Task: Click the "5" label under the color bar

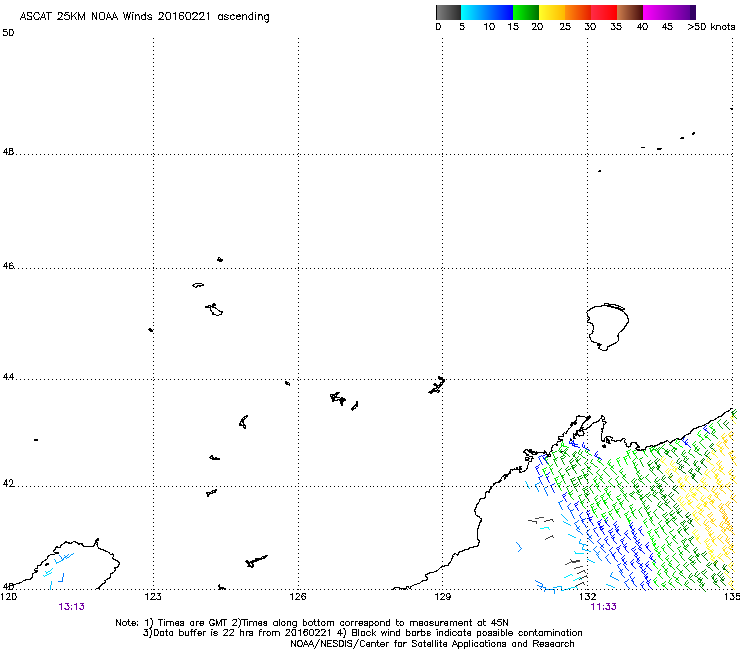Action: pos(462,27)
